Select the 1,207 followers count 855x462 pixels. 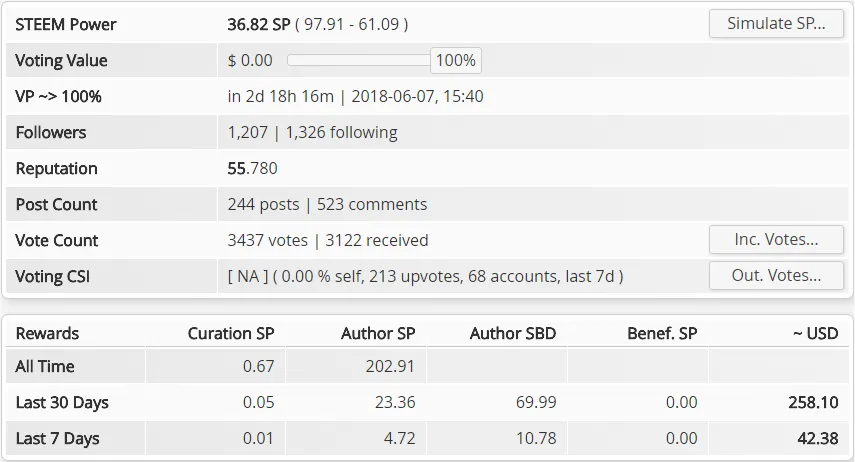coord(248,133)
